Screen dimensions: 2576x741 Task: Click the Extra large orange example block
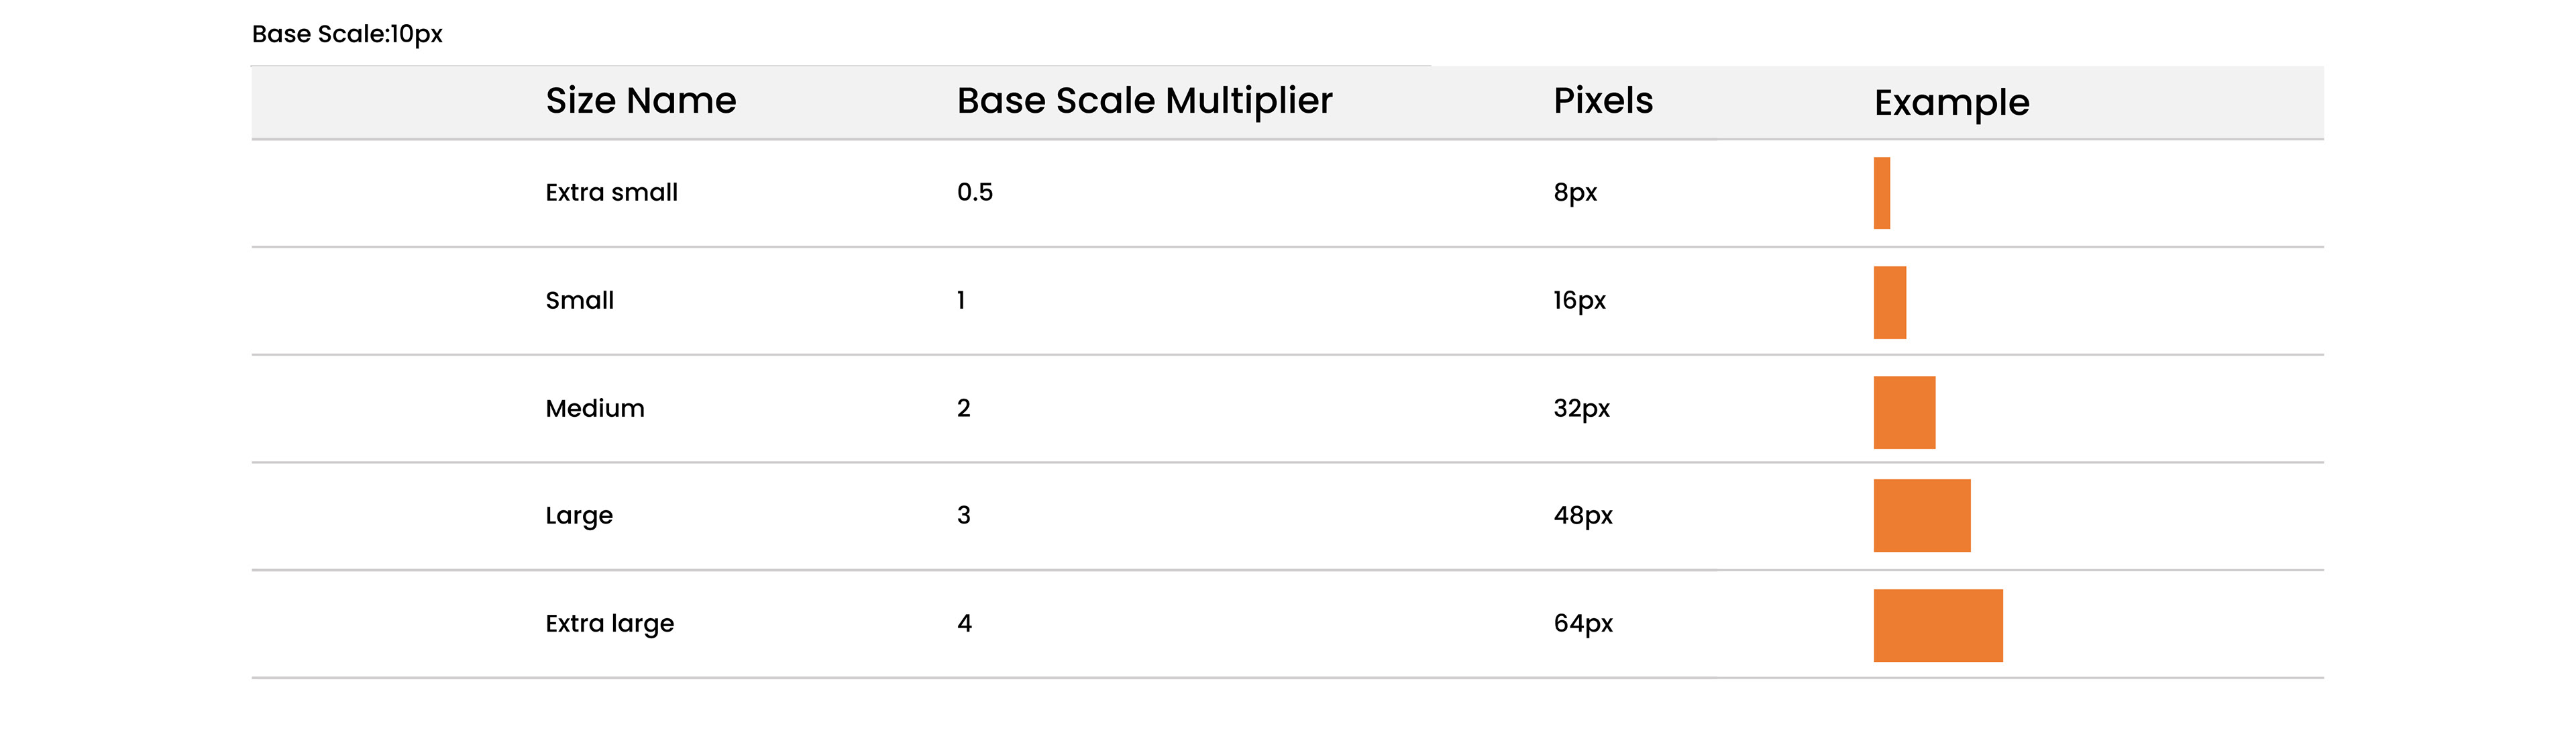point(1937,625)
